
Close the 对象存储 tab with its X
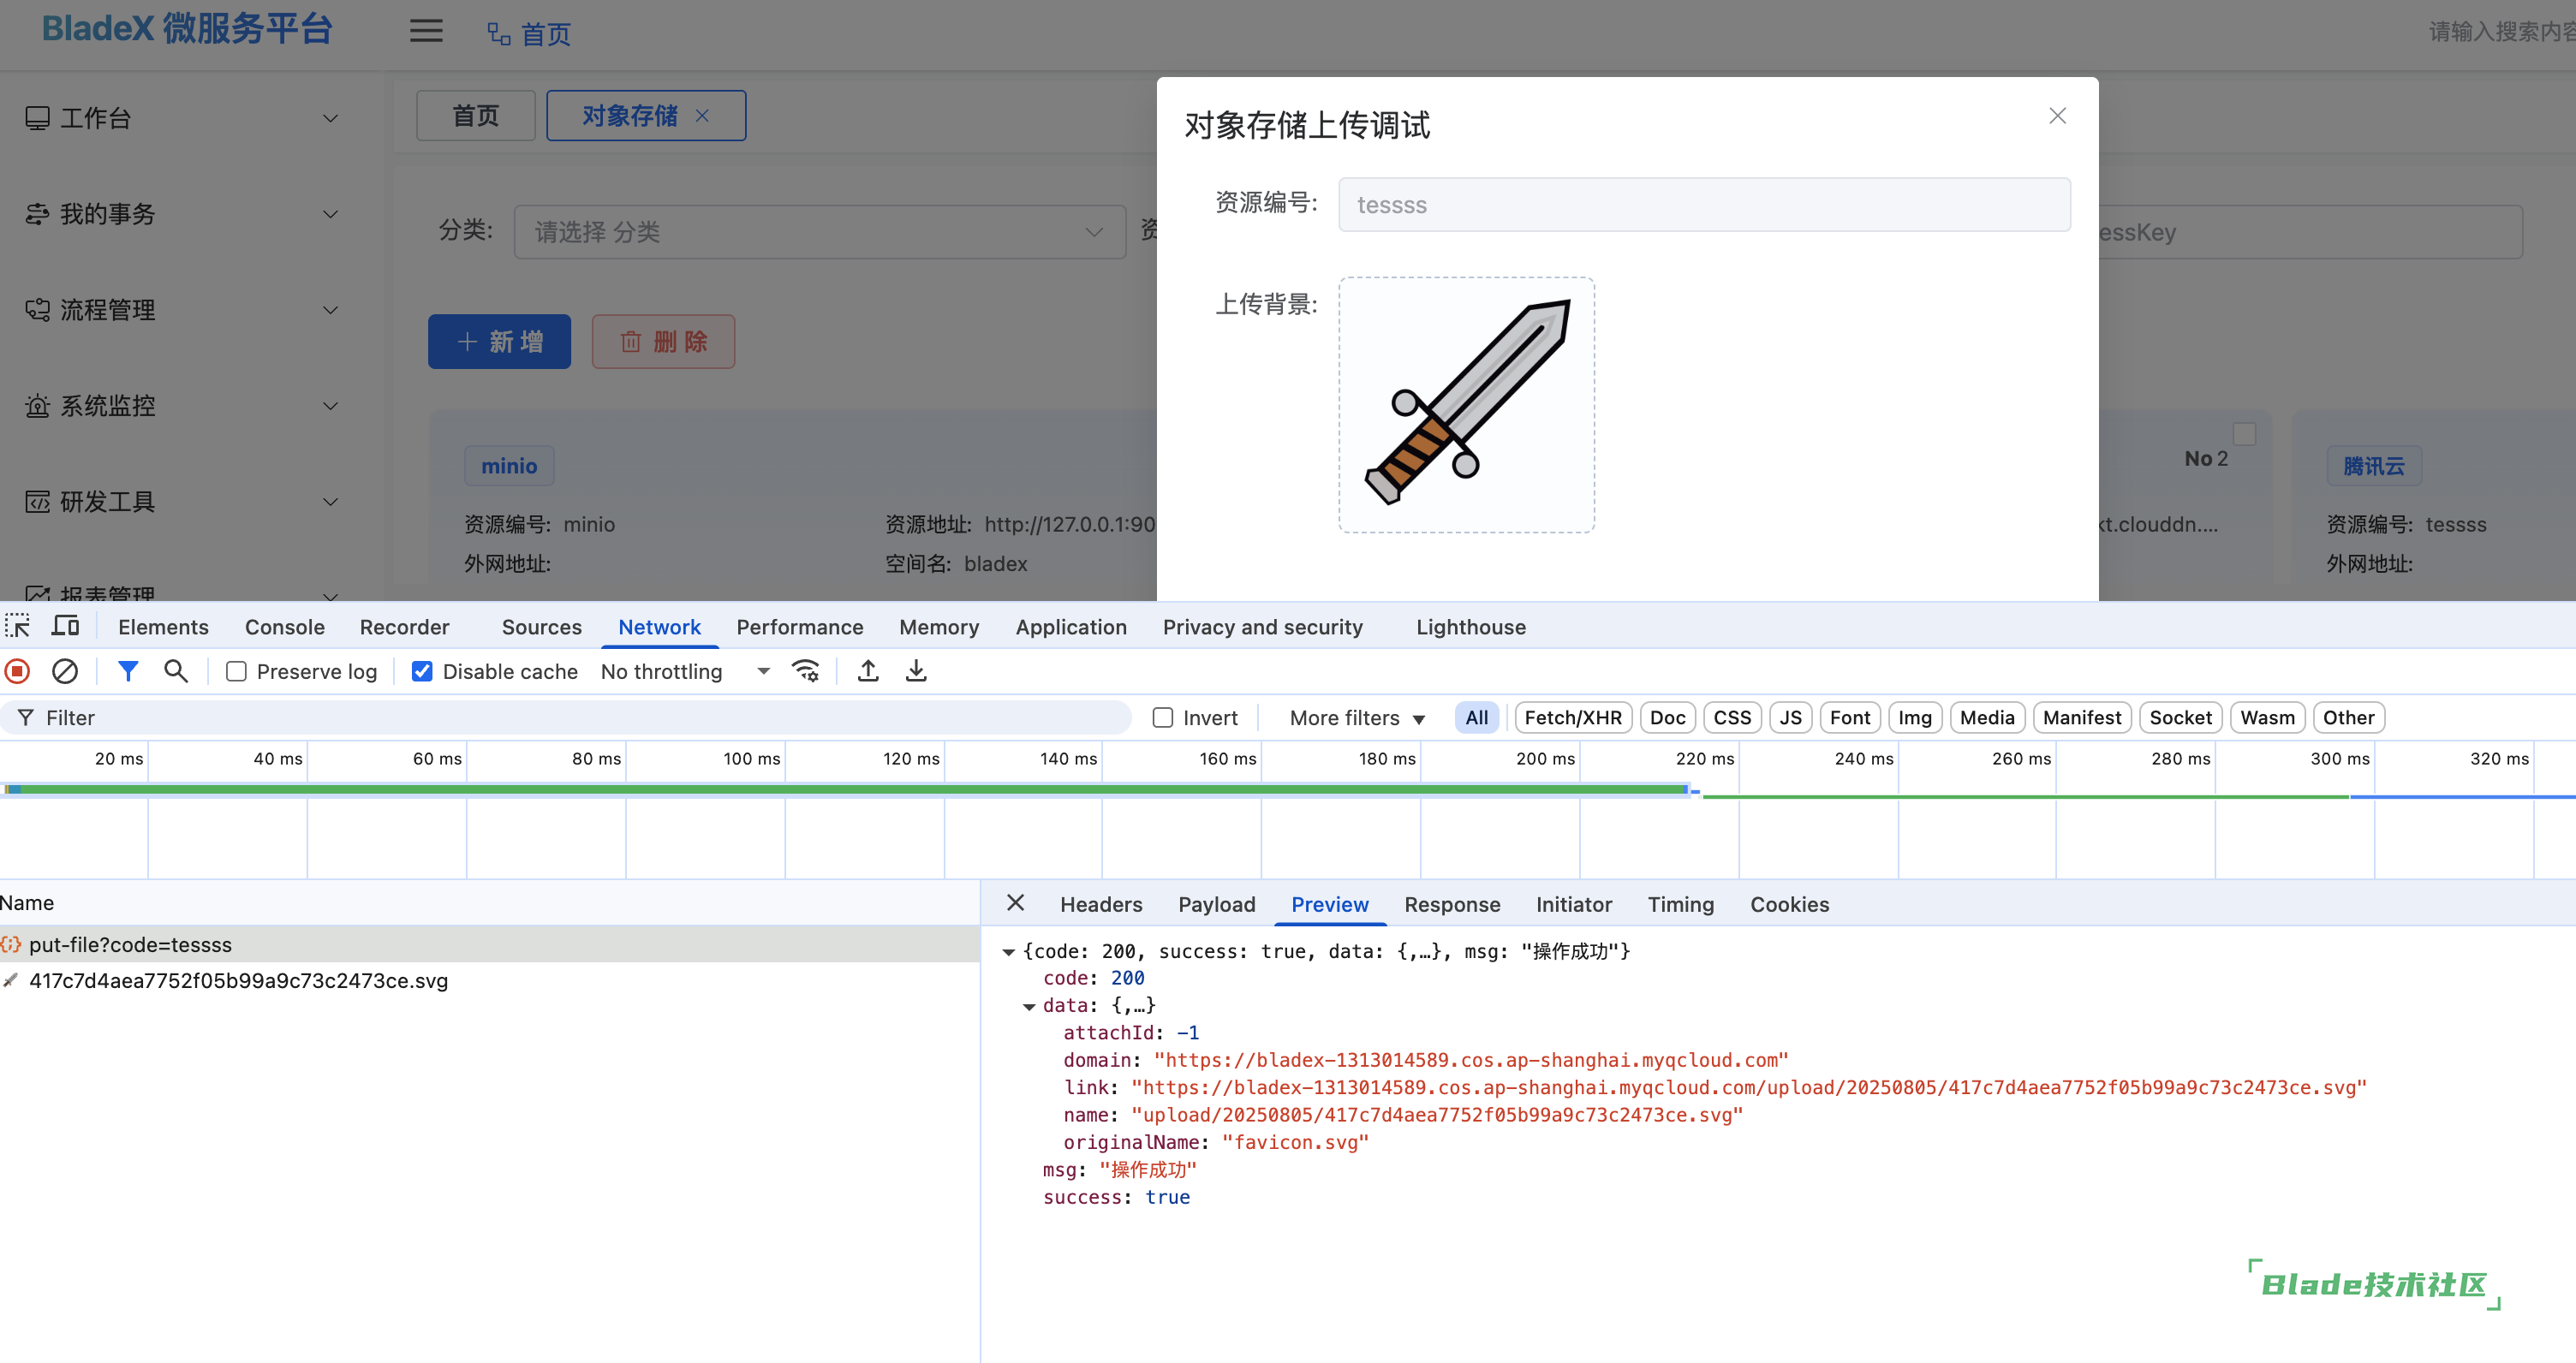point(702,116)
